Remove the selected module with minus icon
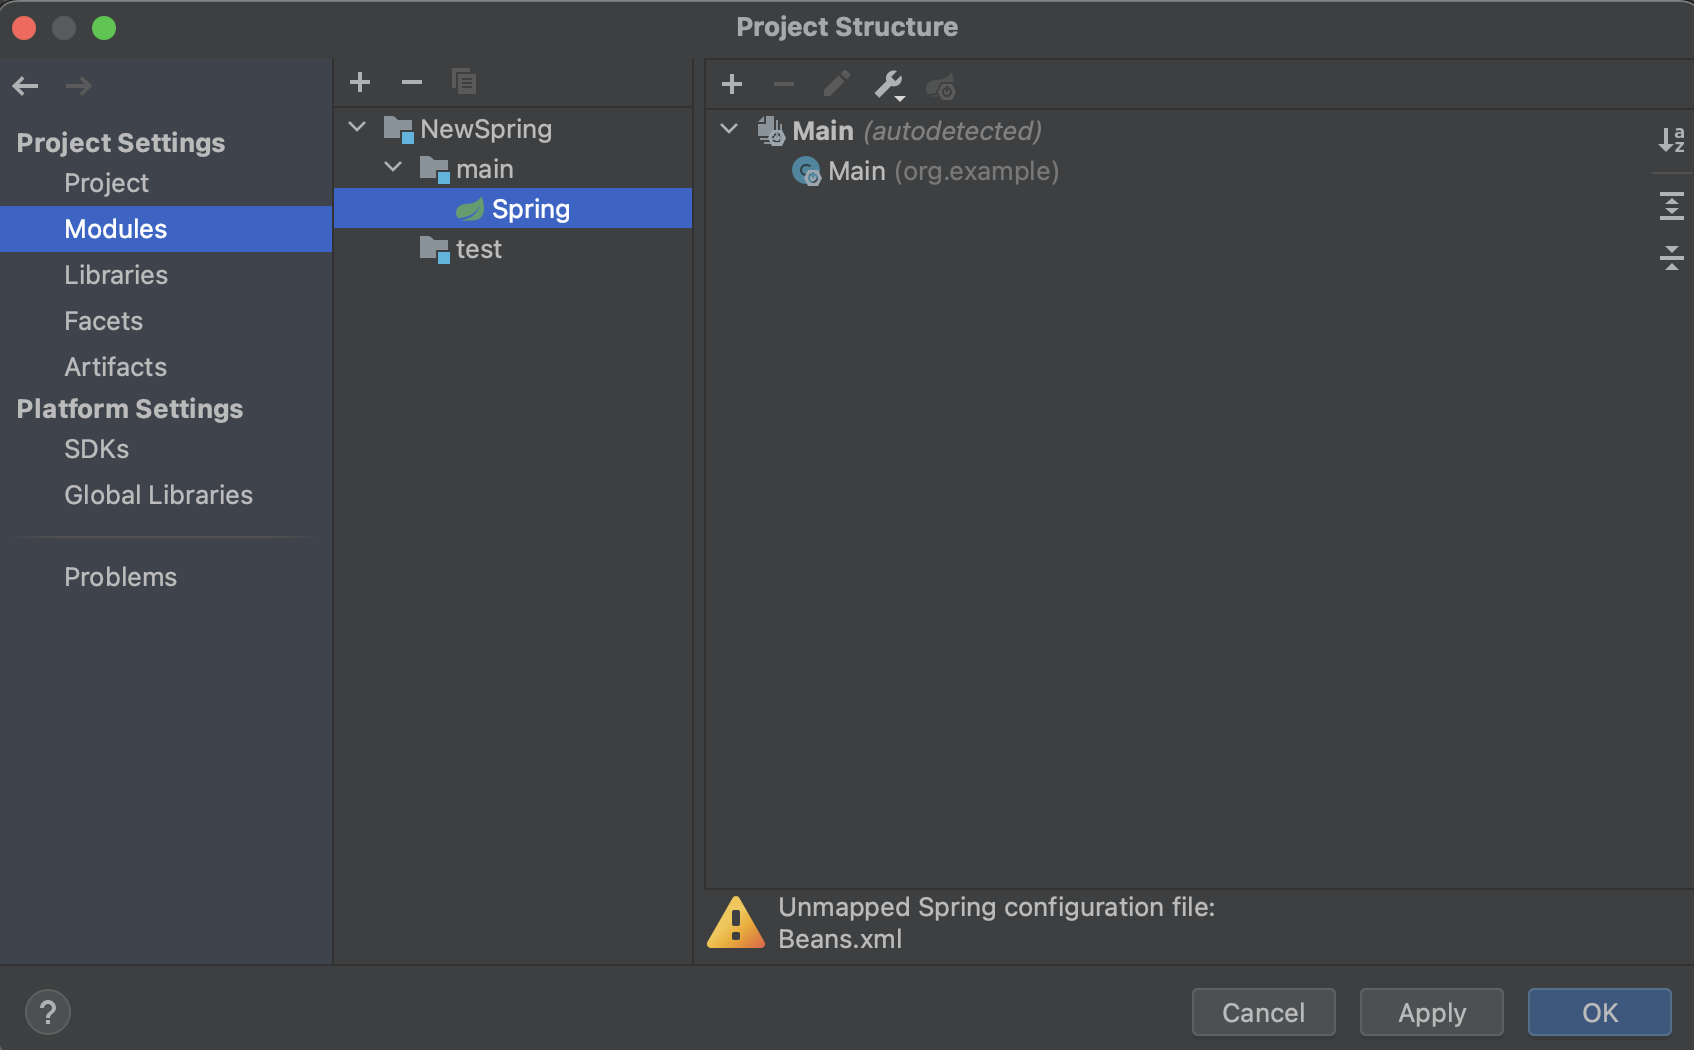Image resolution: width=1694 pixels, height=1050 pixels. coord(412,82)
